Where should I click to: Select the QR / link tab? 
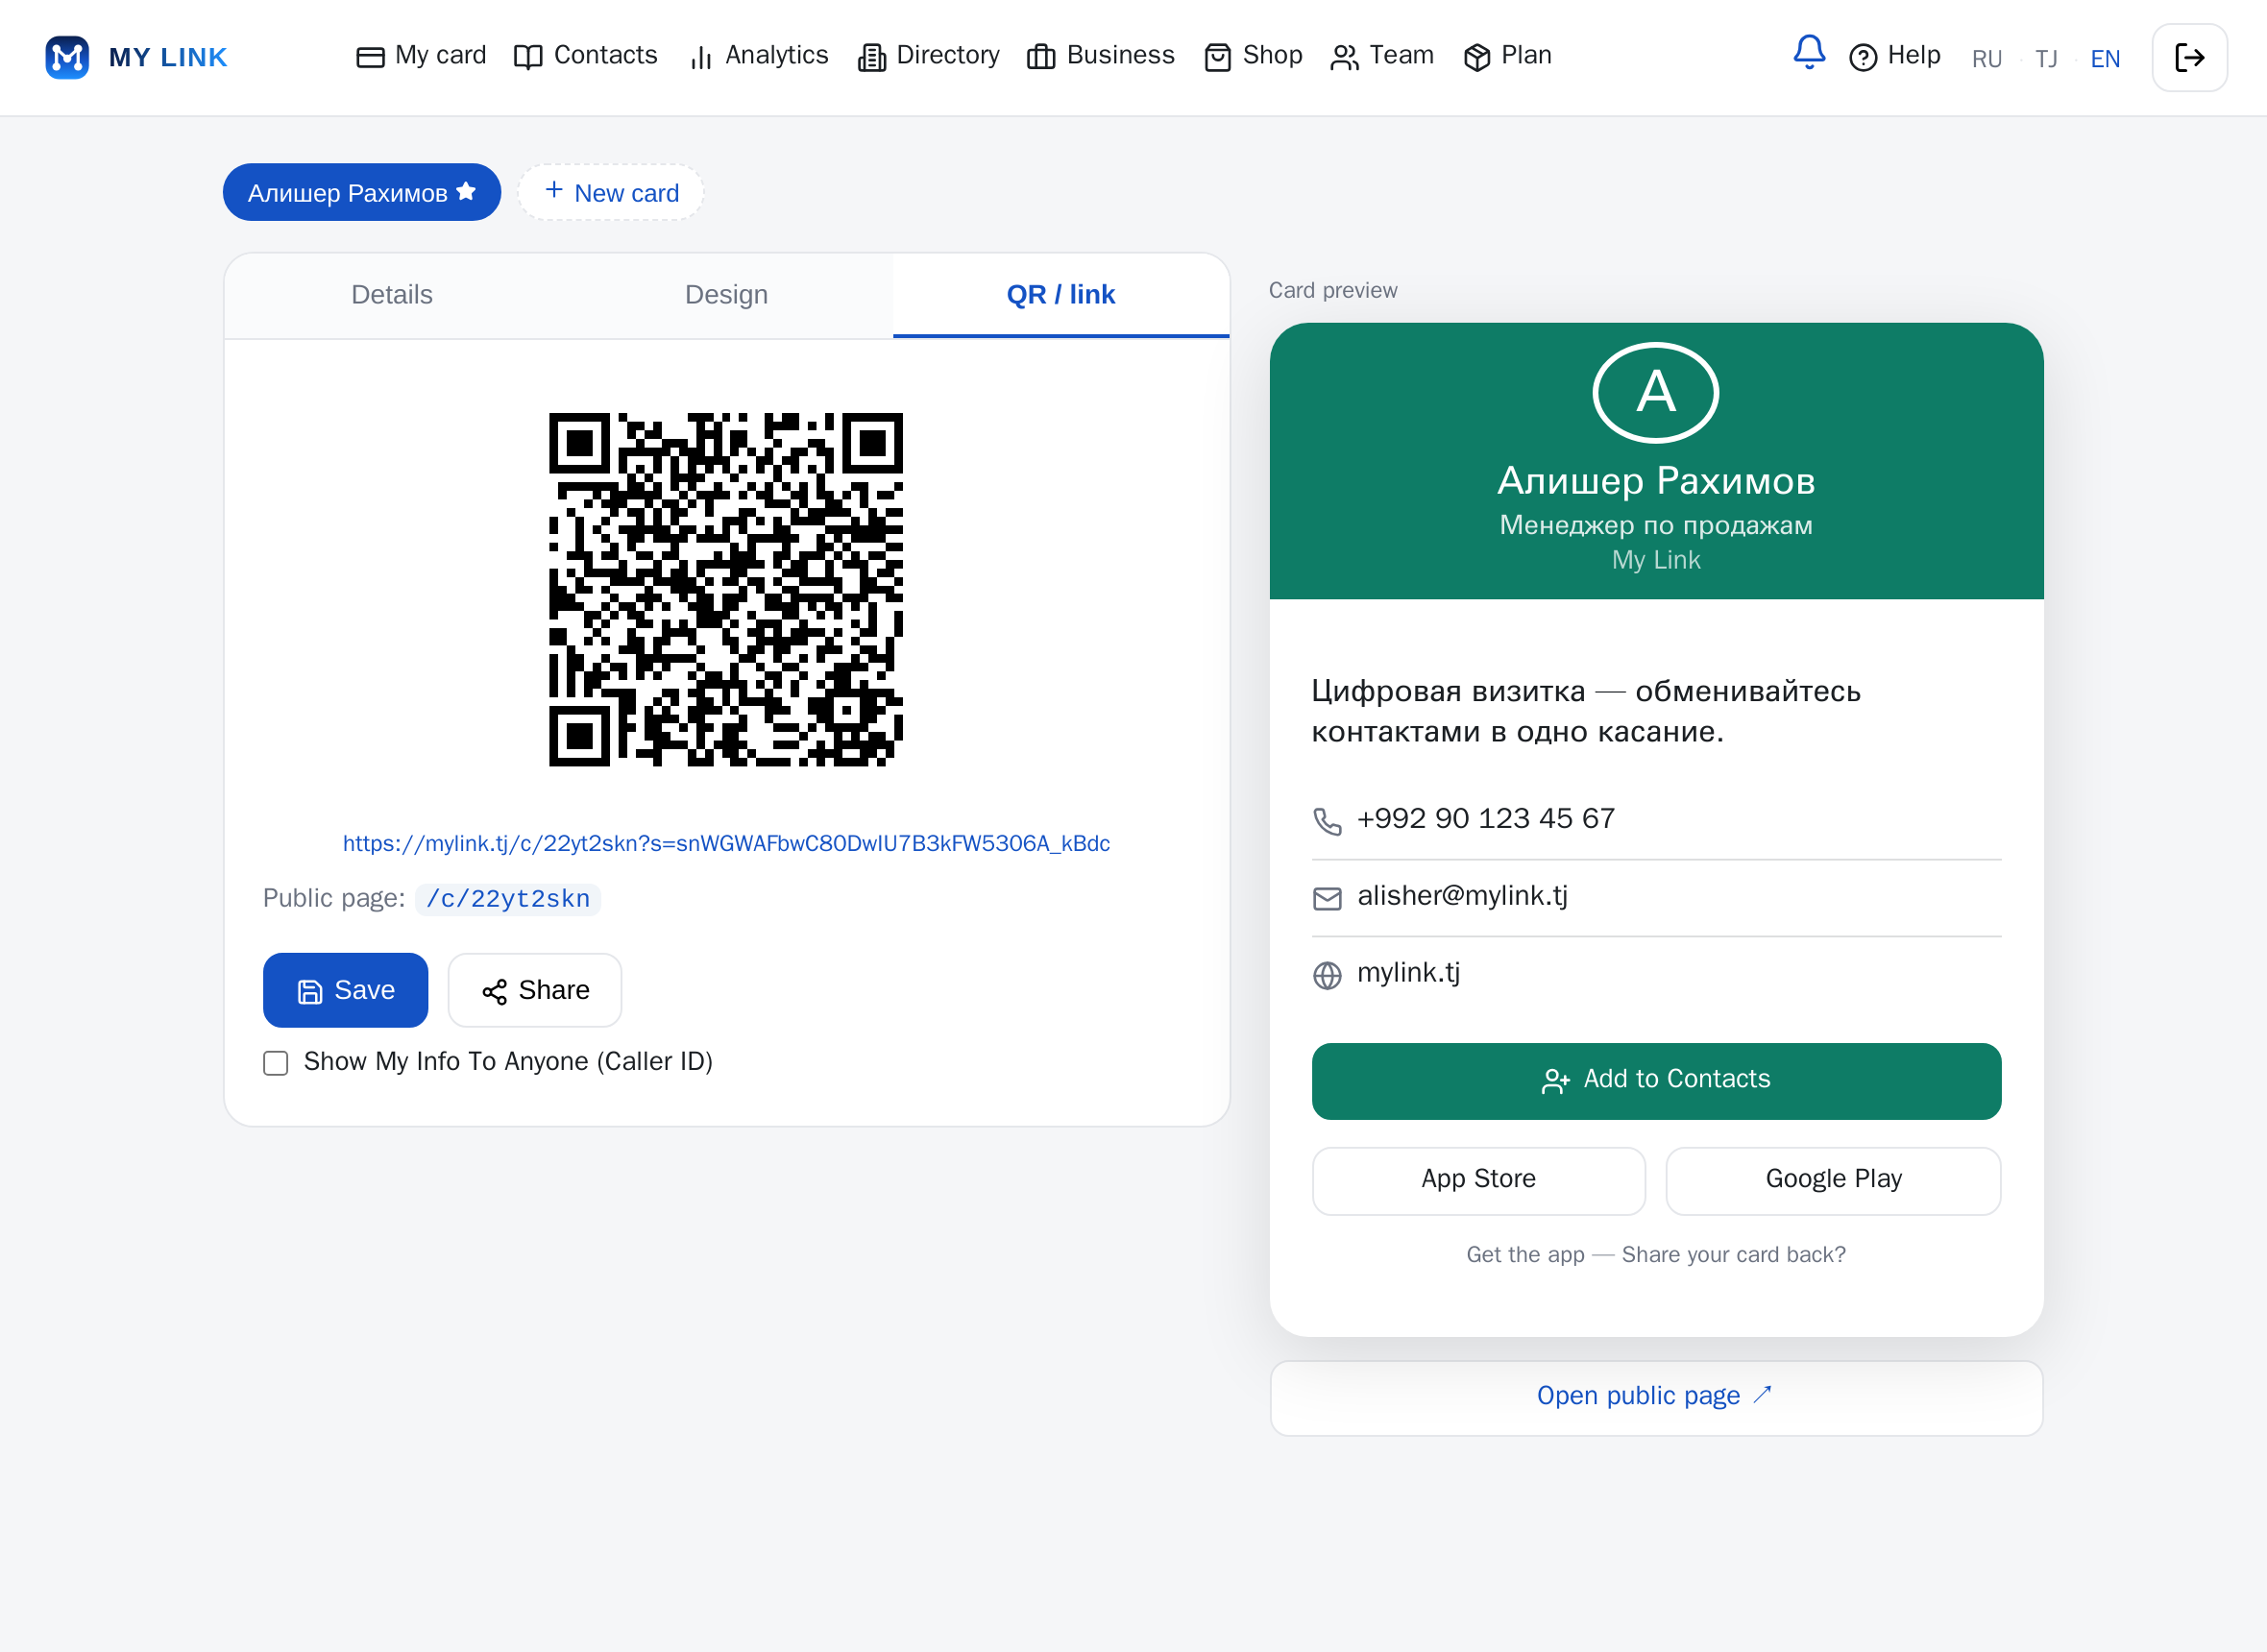tap(1061, 295)
